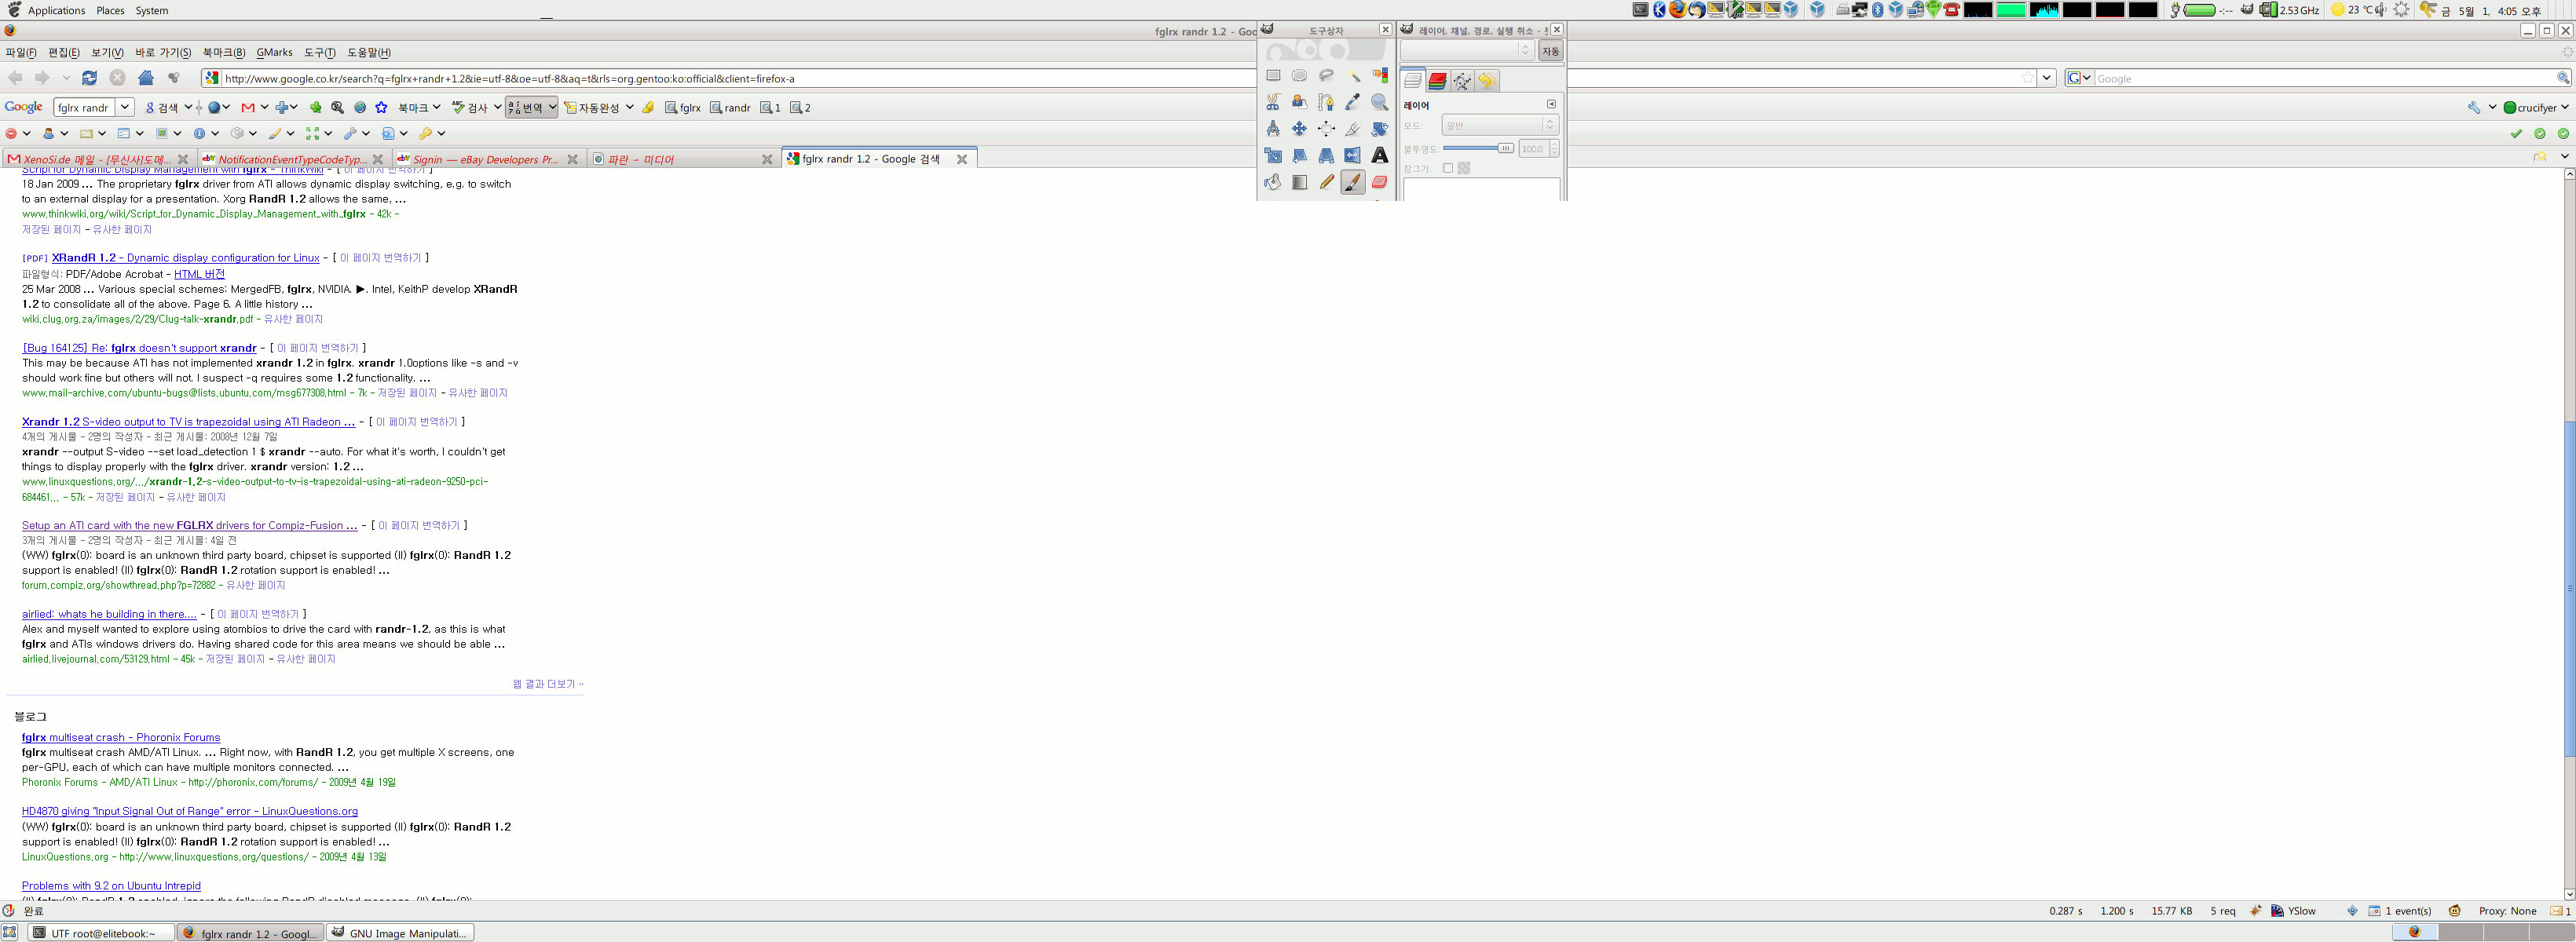Select the Fuzzy Select magic wand tool
Screen dimensions: 2576x942
coord(1353,75)
